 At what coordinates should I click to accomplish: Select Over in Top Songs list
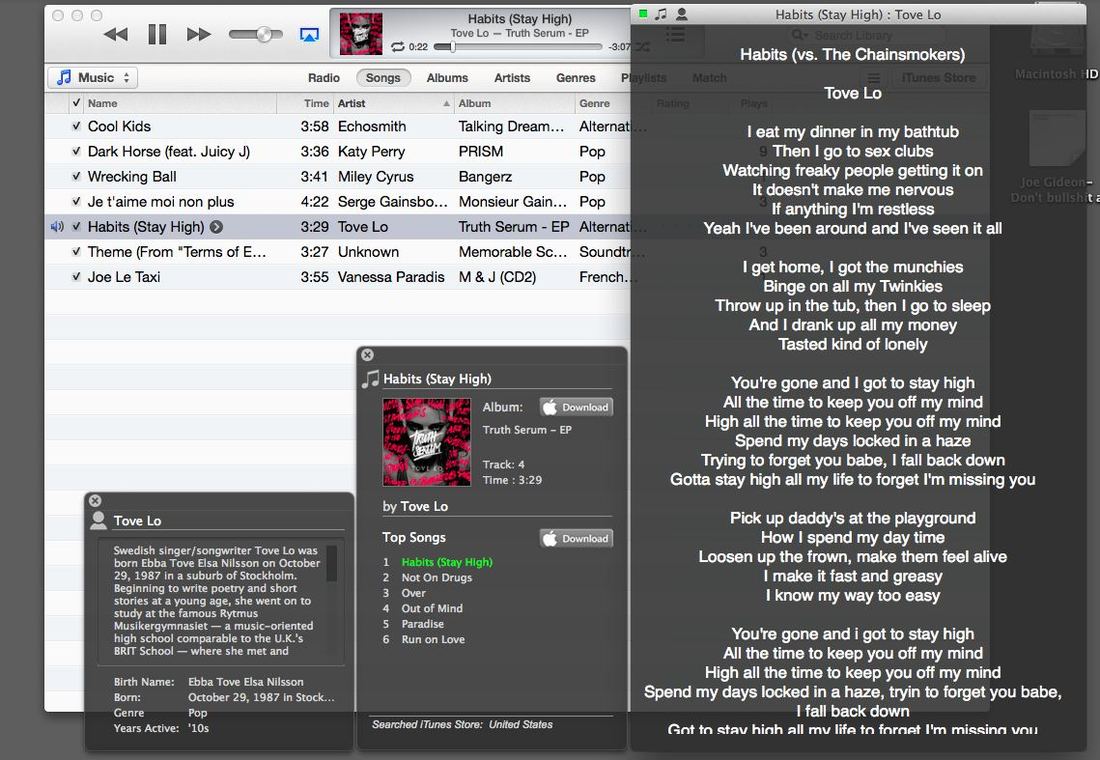413,593
